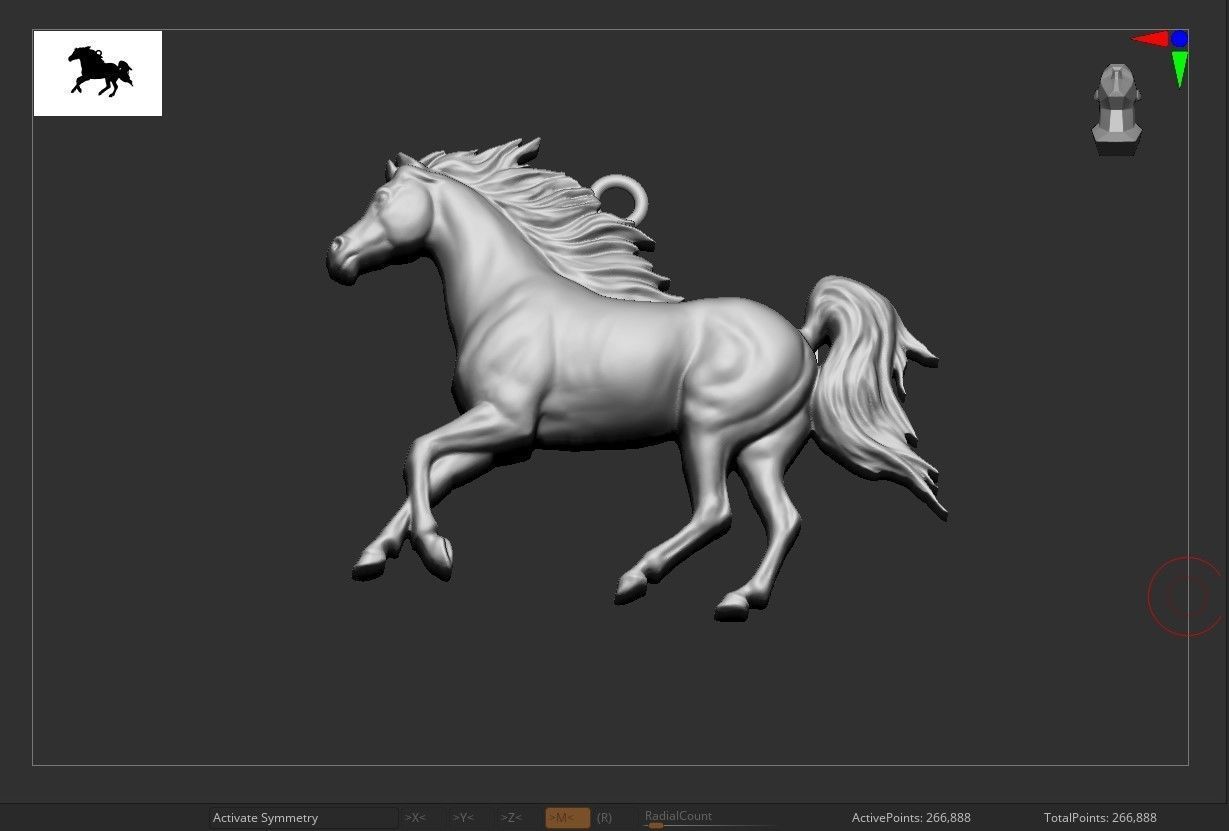Click the blue Z axis dot
This screenshot has width=1229, height=831.
(x=1180, y=39)
